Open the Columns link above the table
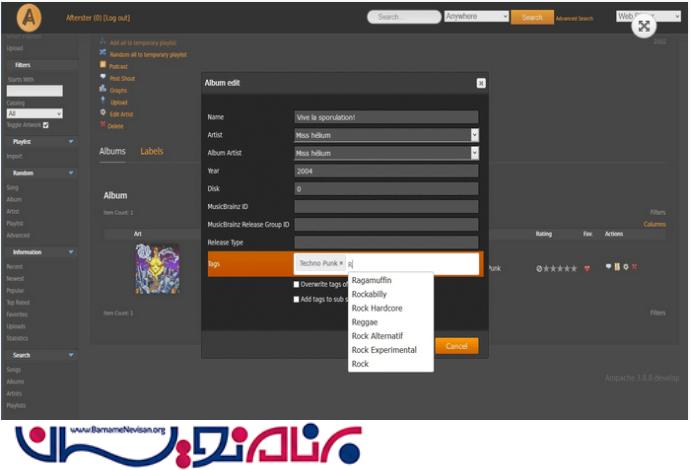 (x=654, y=224)
